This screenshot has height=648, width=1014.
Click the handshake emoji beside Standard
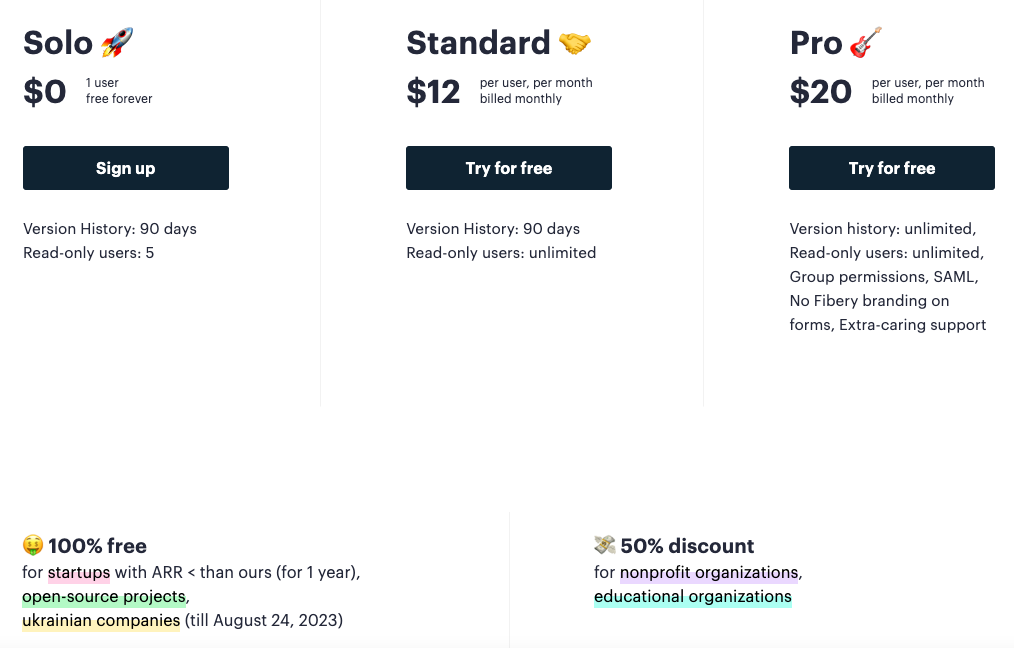coord(575,43)
